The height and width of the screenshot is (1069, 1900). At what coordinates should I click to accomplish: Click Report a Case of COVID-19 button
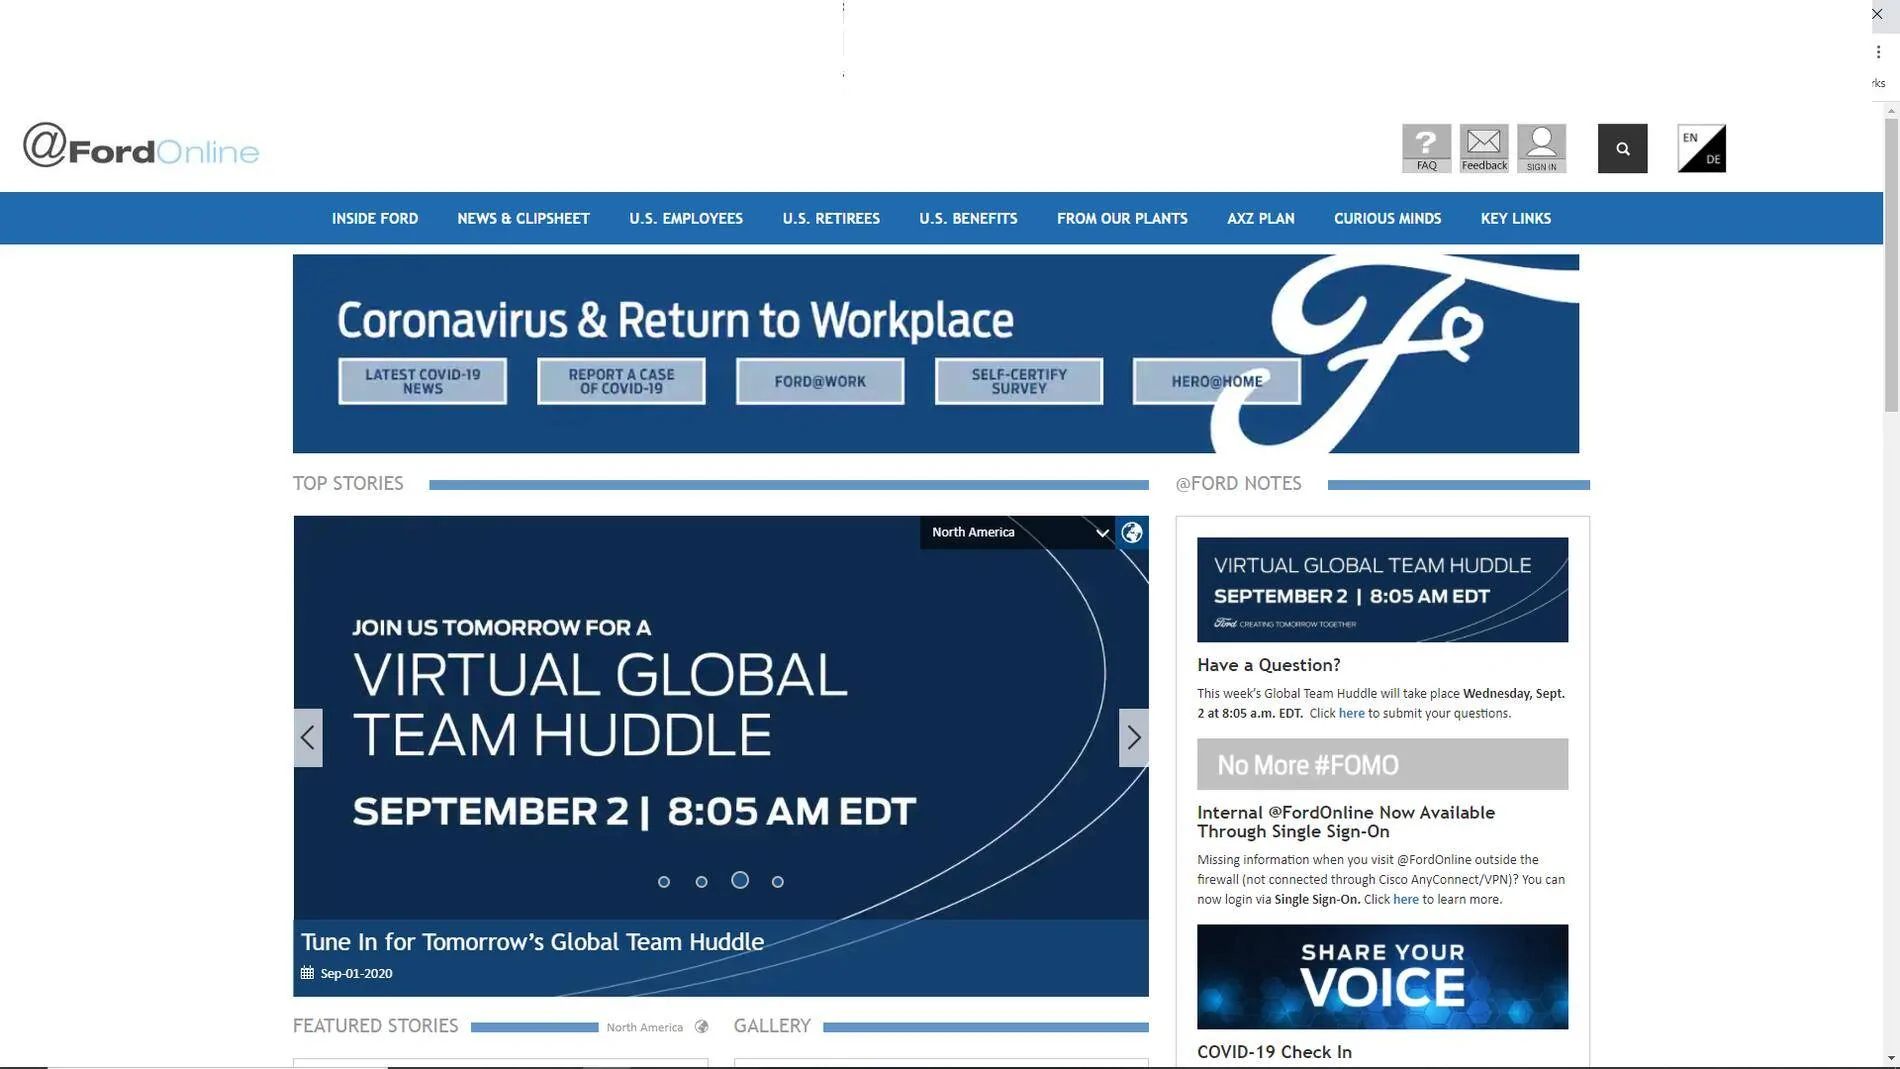pos(621,381)
